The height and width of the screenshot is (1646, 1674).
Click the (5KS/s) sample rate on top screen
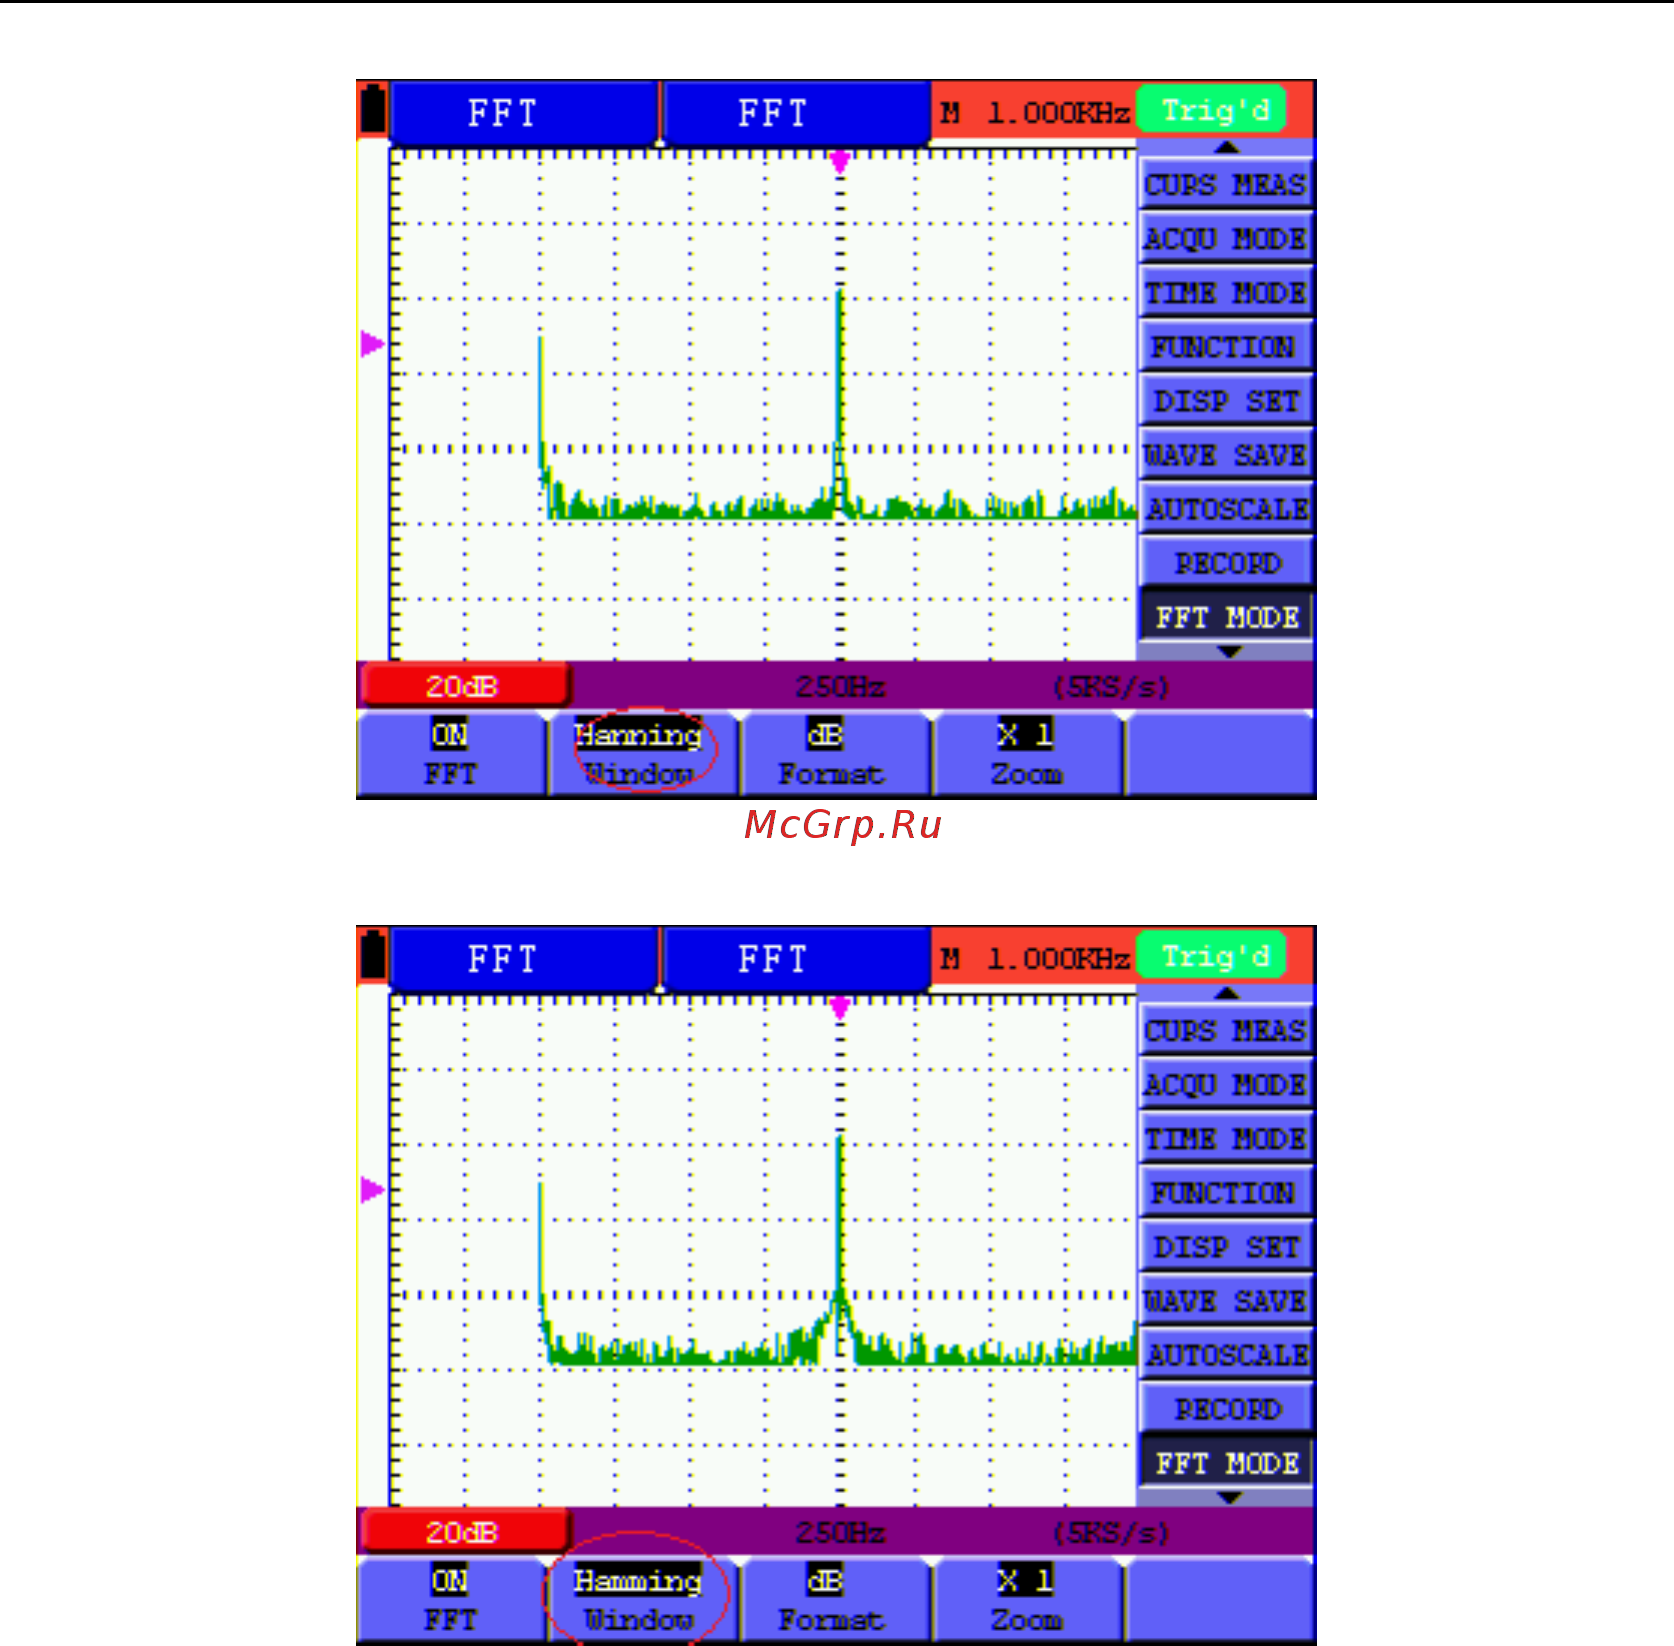pos(1111,687)
